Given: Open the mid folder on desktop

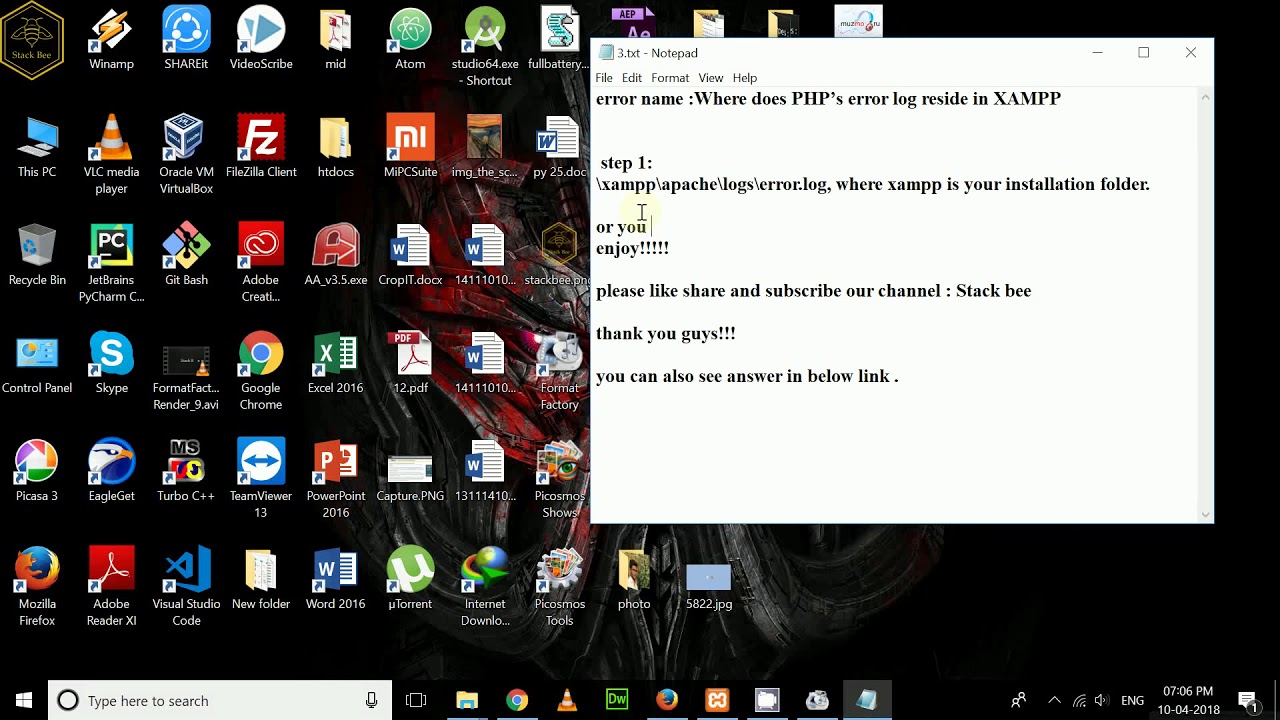Looking at the screenshot, I should (x=335, y=40).
